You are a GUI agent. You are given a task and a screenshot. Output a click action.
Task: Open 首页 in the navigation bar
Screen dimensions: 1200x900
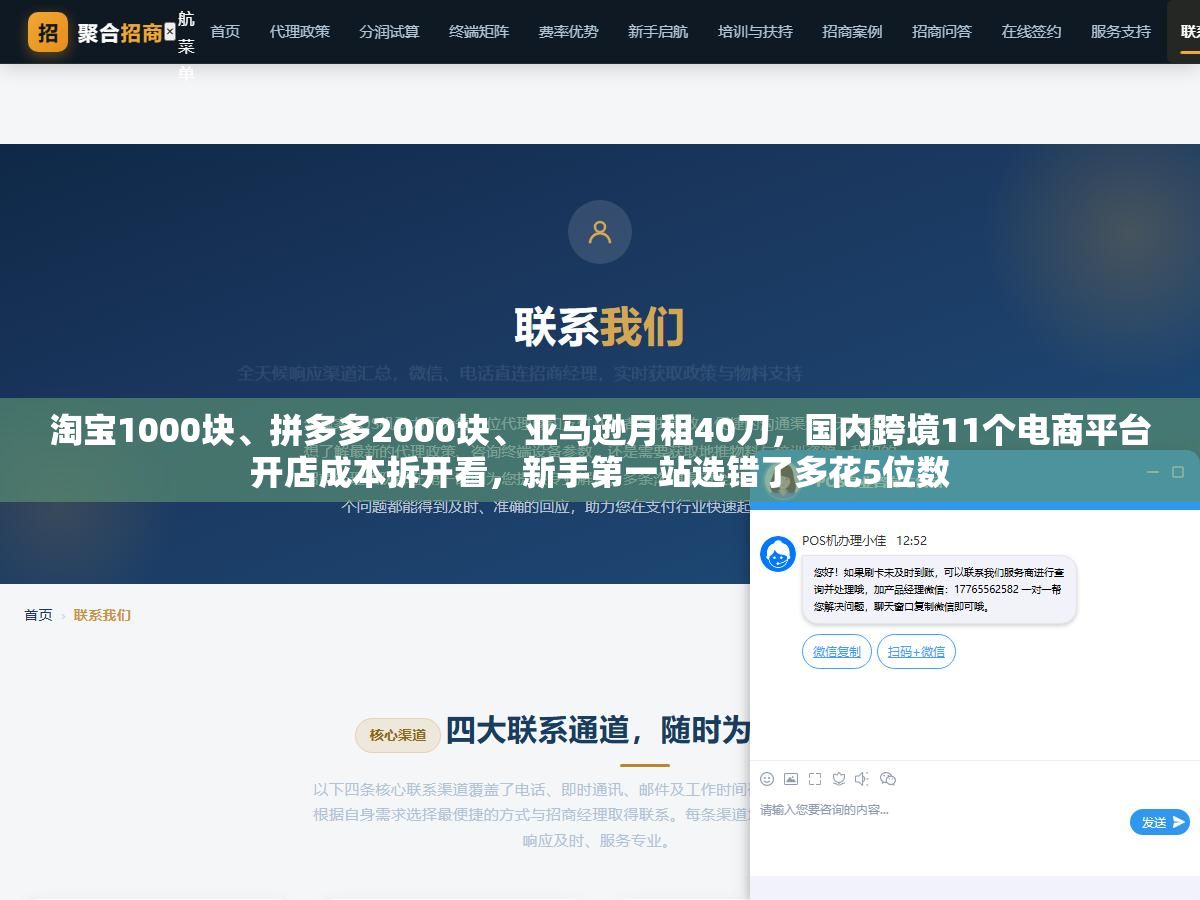(x=225, y=32)
